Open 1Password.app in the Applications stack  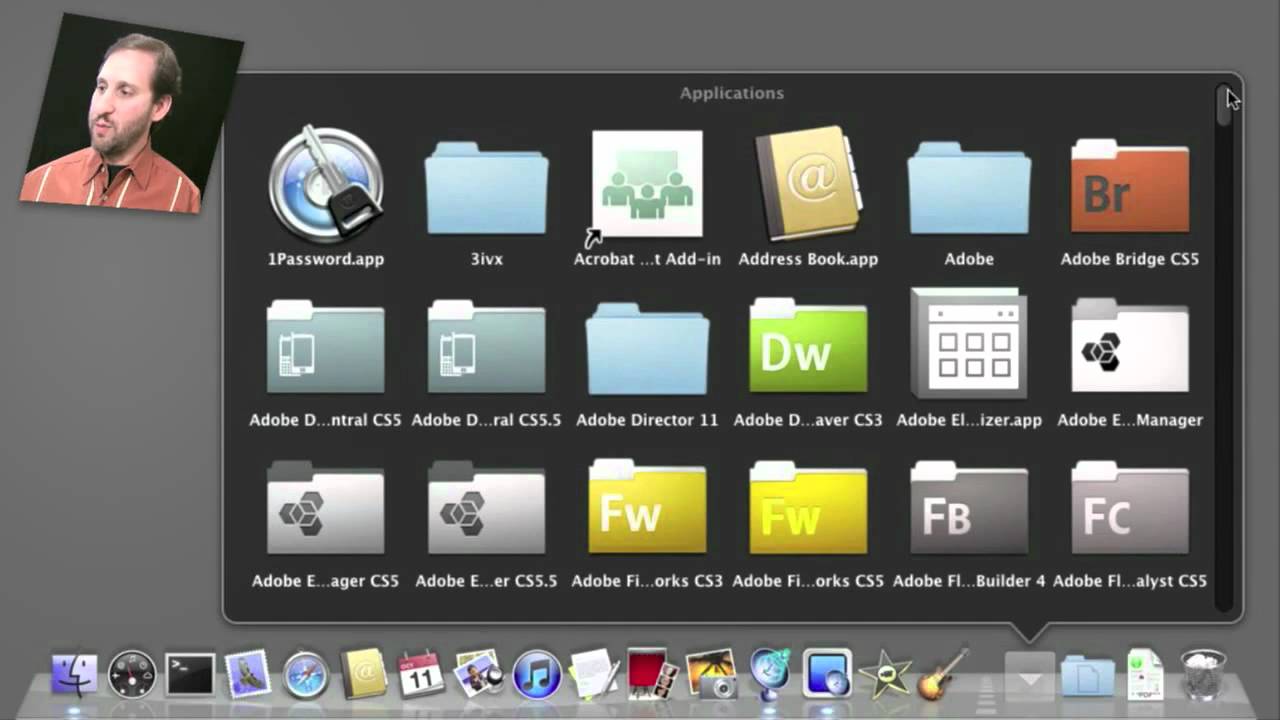pyautogui.click(x=325, y=185)
